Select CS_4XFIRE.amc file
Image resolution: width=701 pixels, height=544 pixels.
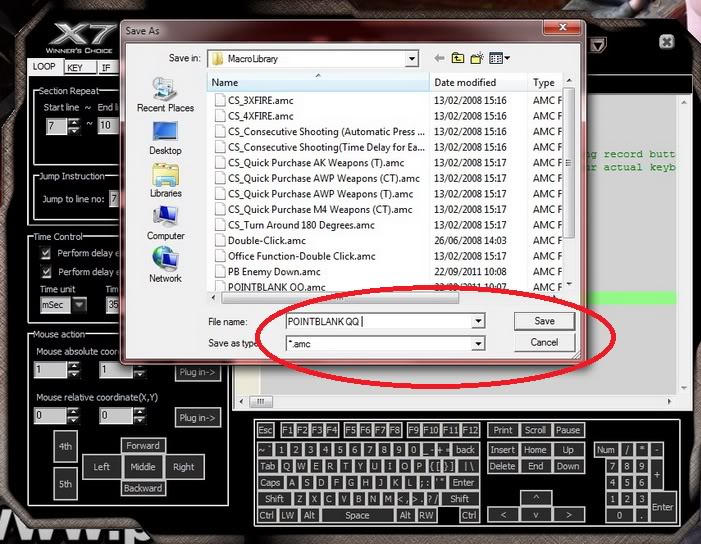click(261, 116)
